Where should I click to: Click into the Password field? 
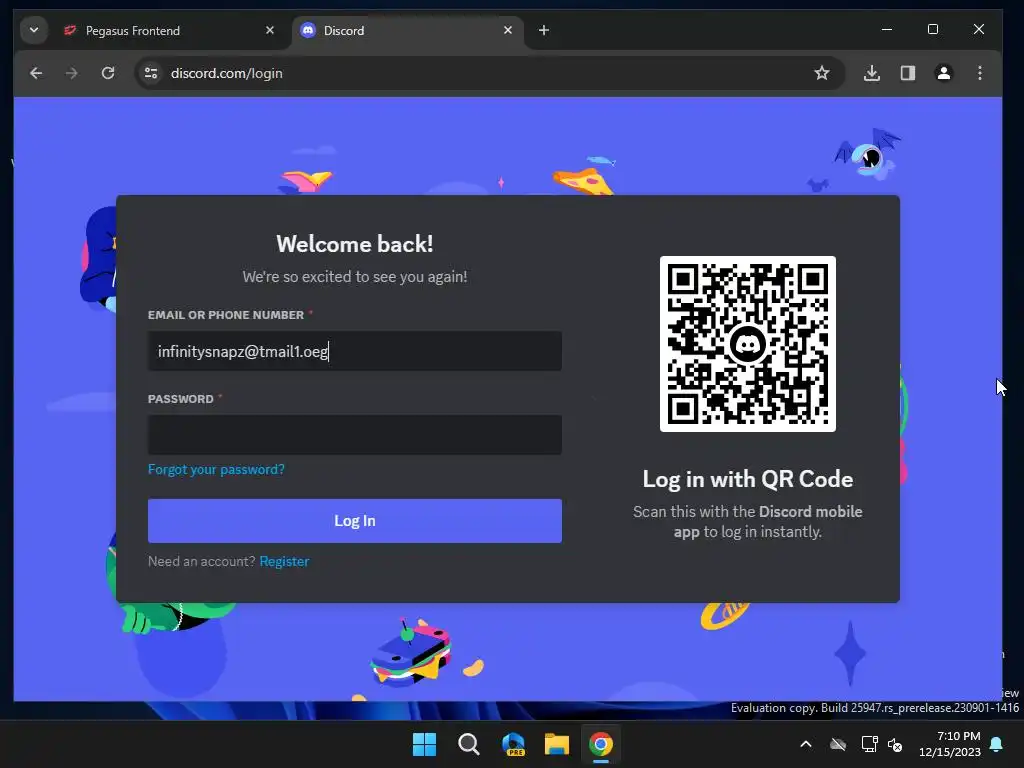(x=355, y=435)
